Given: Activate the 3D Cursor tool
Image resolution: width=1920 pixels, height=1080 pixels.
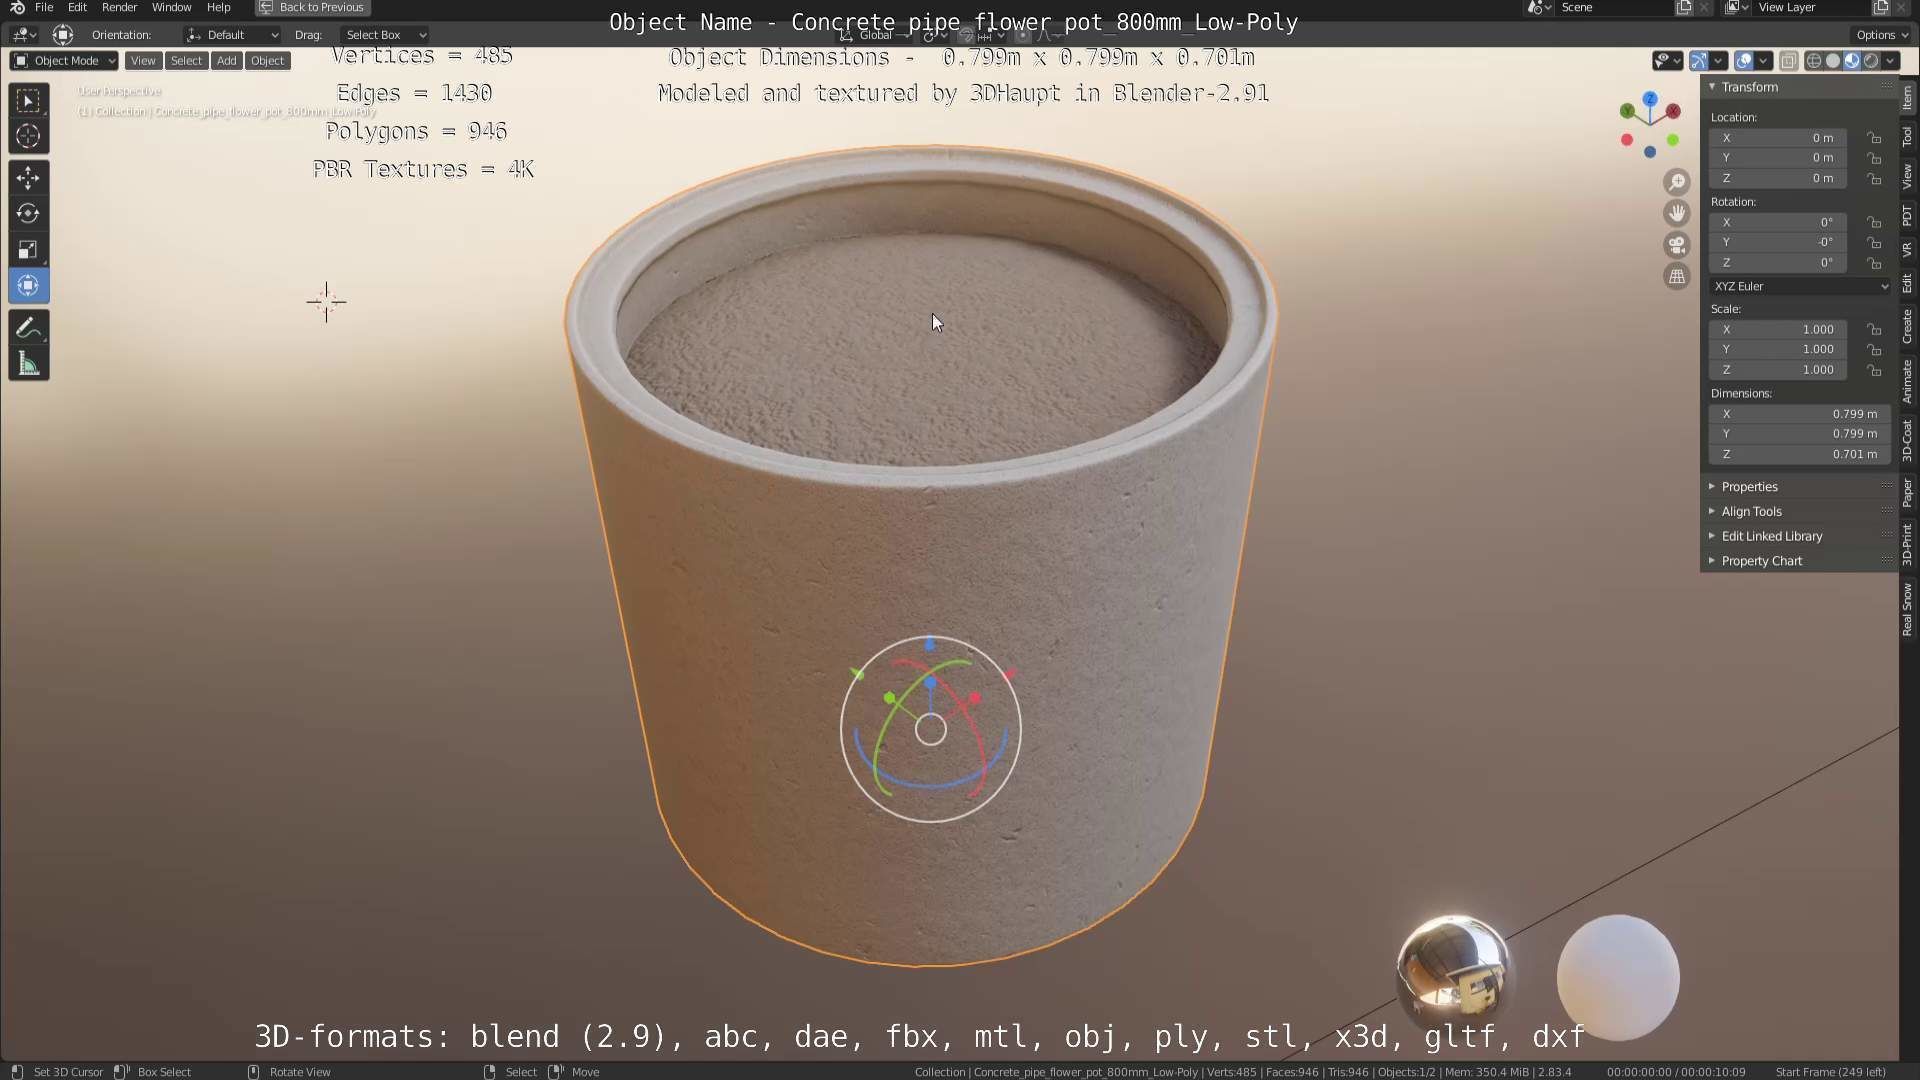Looking at the screenshot, I should (x=28, y=137).
